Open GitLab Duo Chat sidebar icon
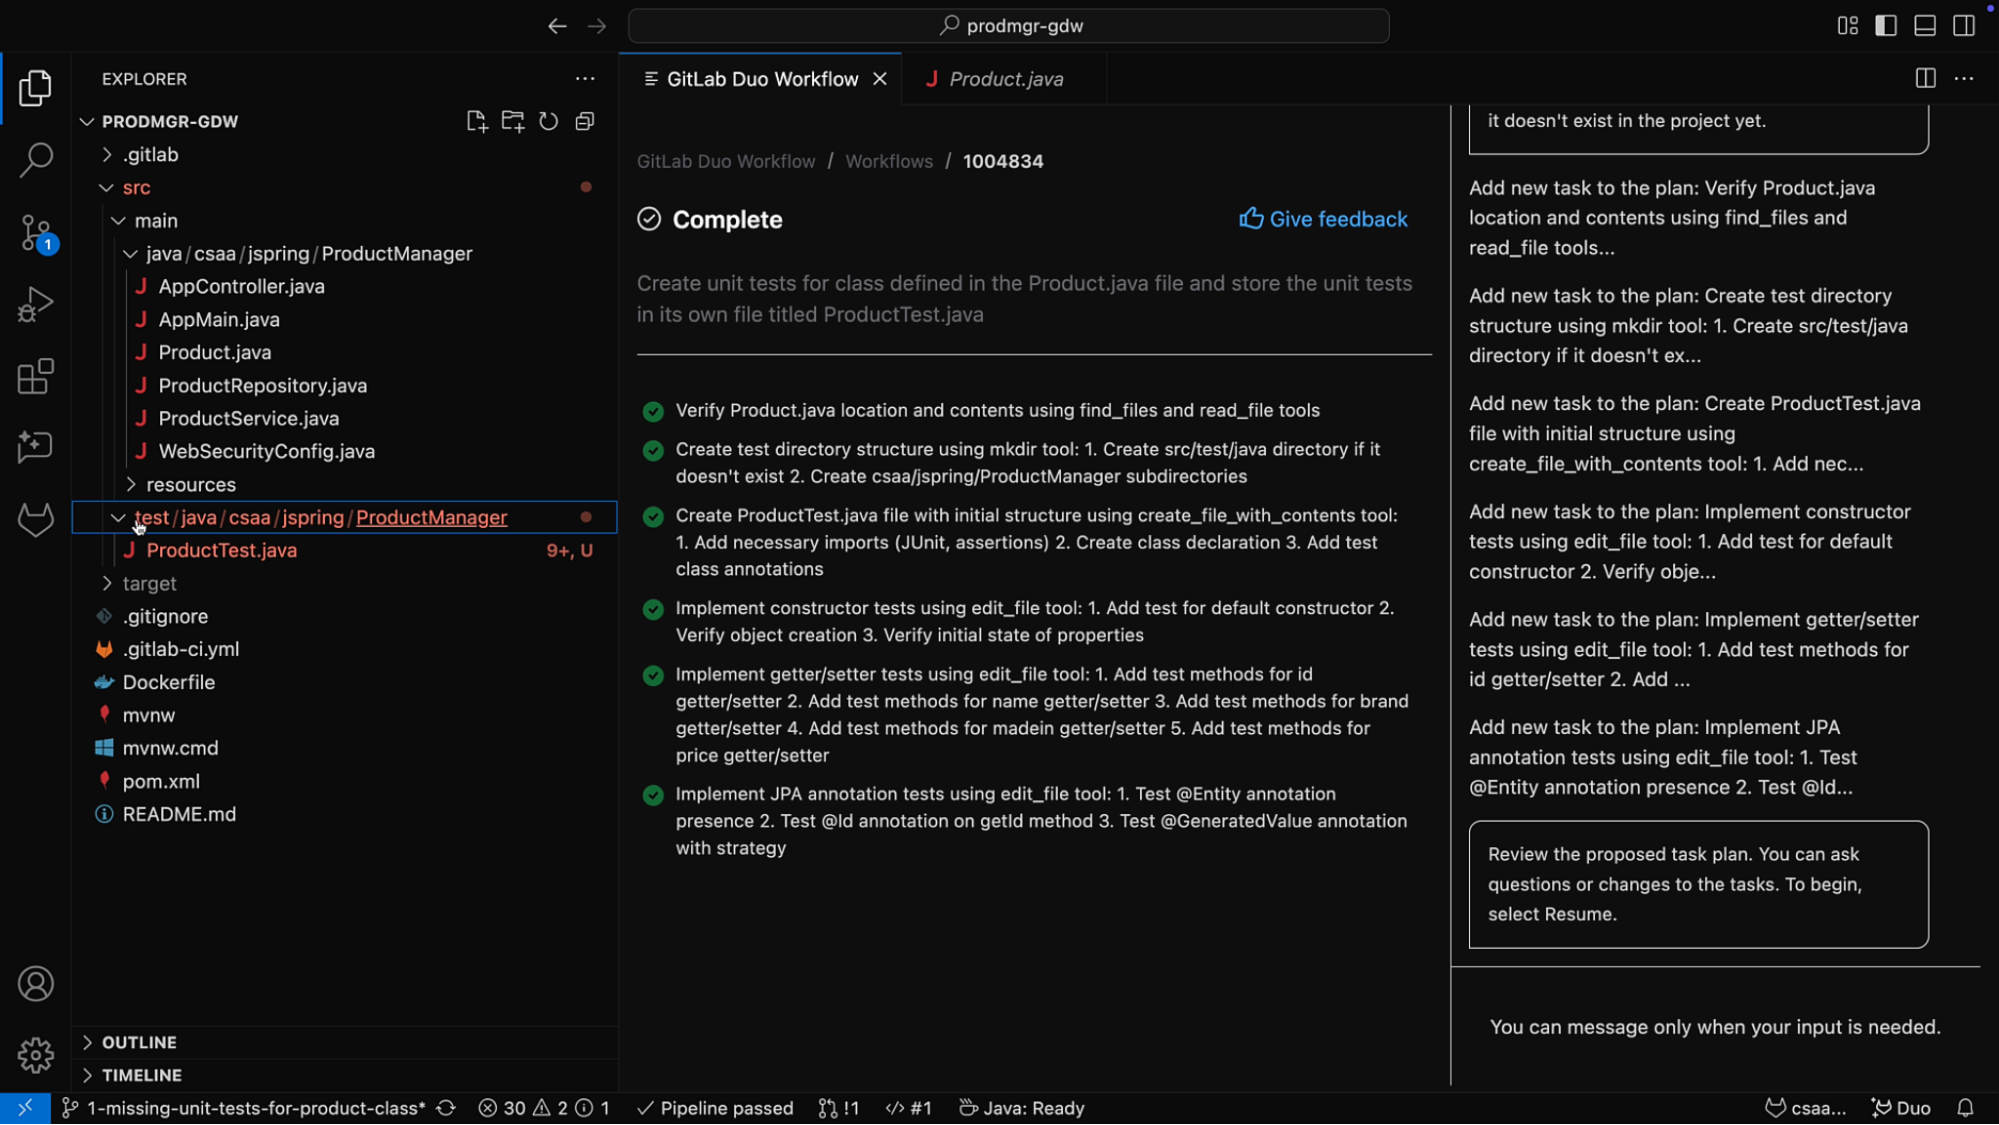Image resolution: width=1999 pixels, height=1125 pixels. click(x=36, y=447)
